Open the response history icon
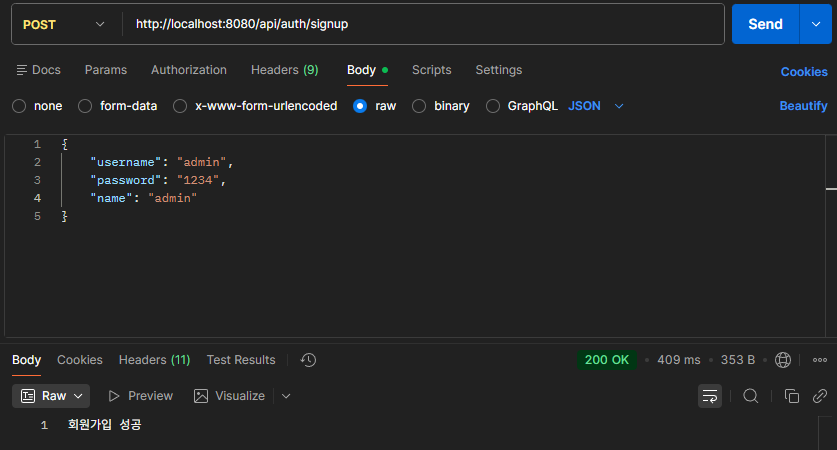This screenshot has width=837, height=450. 308,360
